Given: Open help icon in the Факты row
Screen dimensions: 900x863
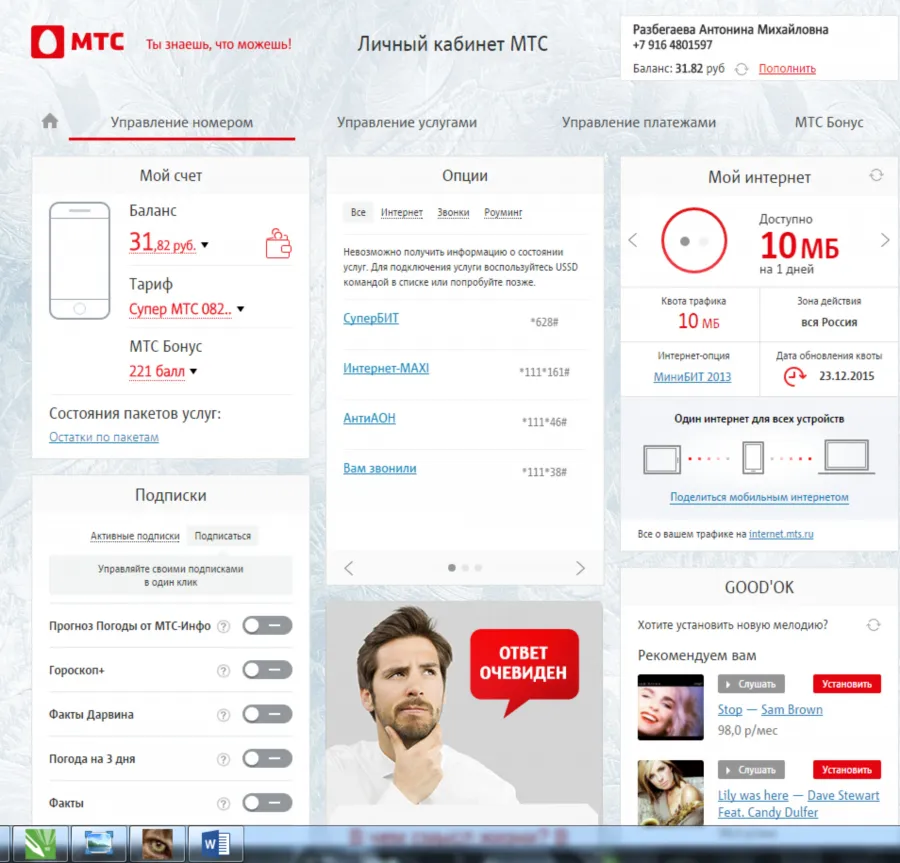Looking at the screenshot, I should [223, 803].
